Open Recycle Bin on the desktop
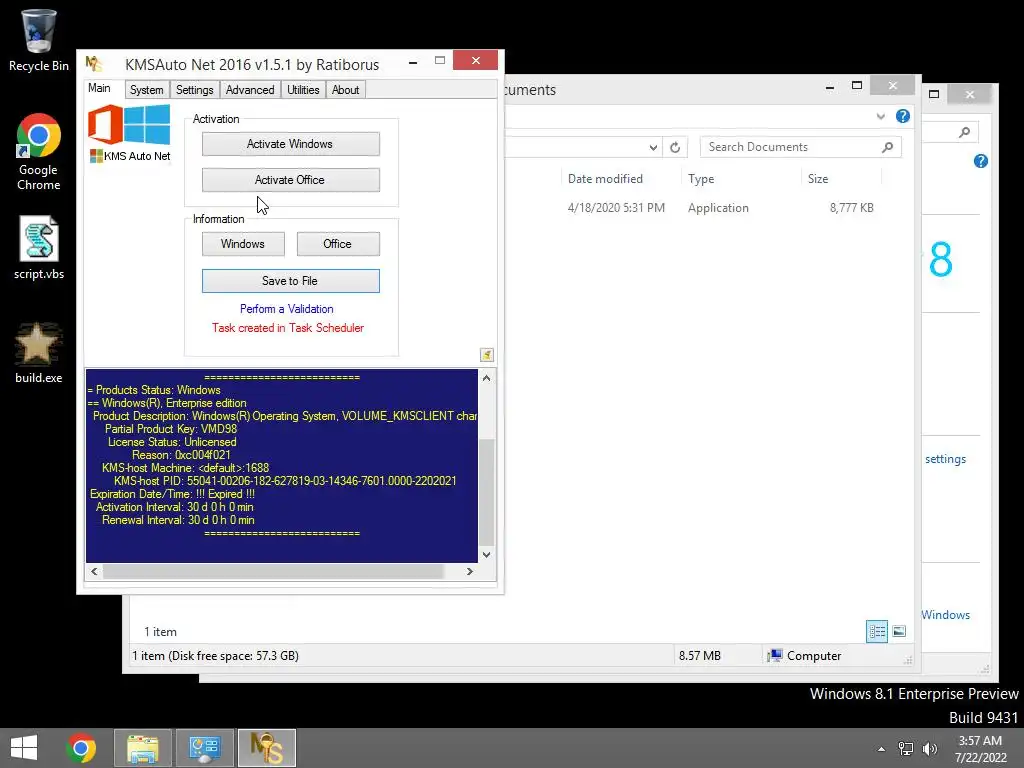 click(x=39, y=40)
